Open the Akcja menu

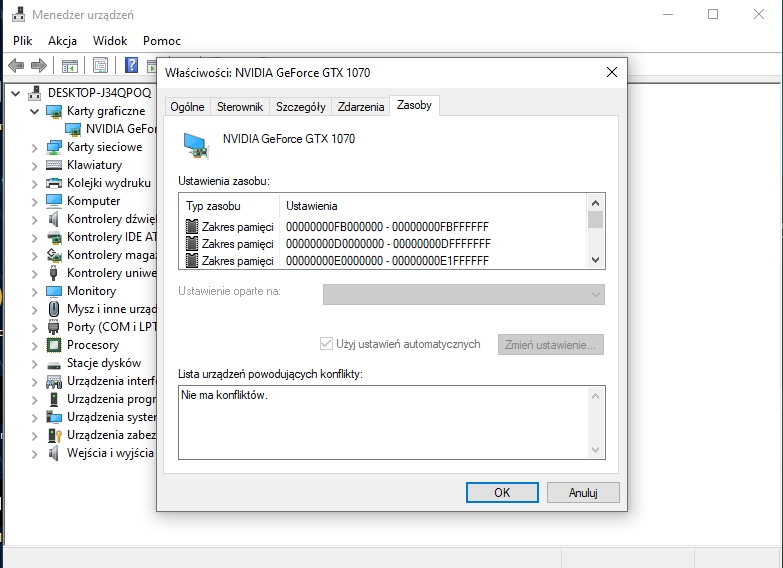(62, 40)
